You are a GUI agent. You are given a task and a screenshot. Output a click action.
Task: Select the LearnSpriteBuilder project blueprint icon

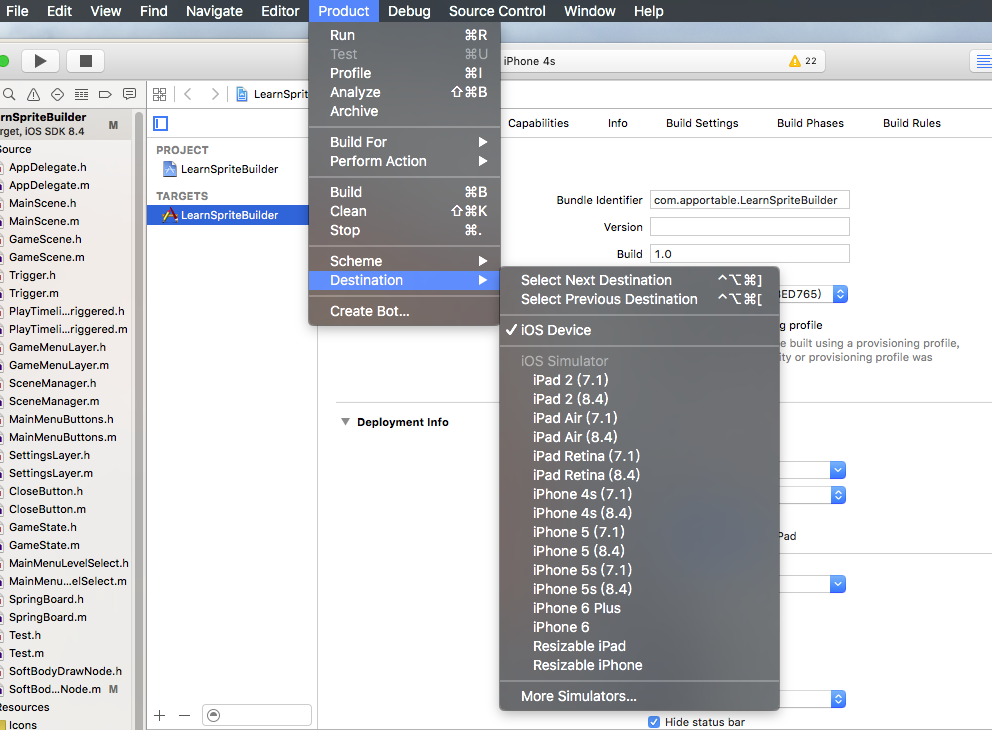(170, 169)
